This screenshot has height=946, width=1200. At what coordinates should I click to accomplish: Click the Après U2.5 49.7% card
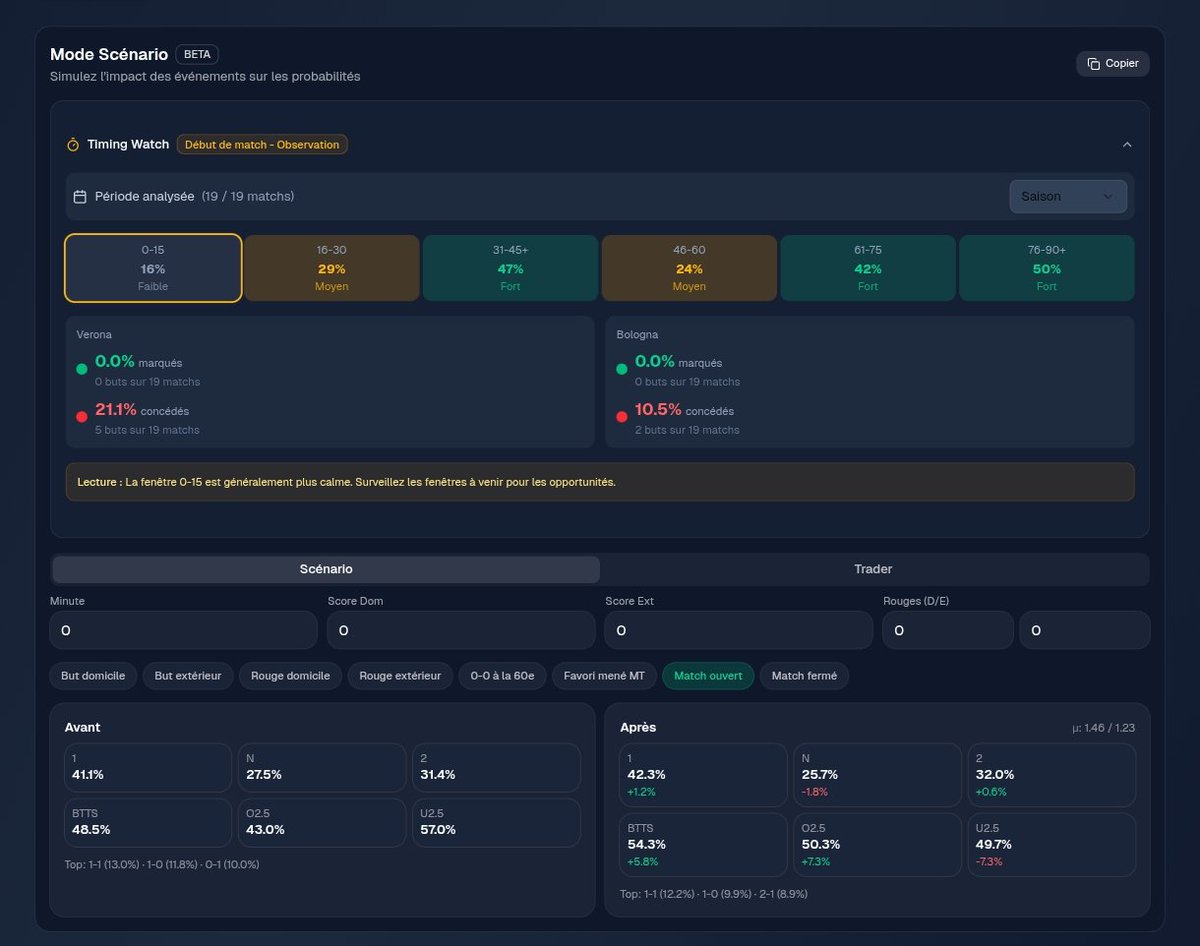pos(1051,845)
